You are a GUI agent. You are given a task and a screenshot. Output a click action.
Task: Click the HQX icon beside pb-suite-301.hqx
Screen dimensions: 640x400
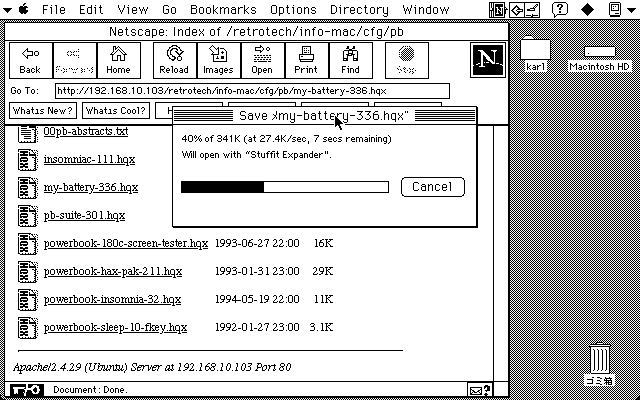(27, 216)
